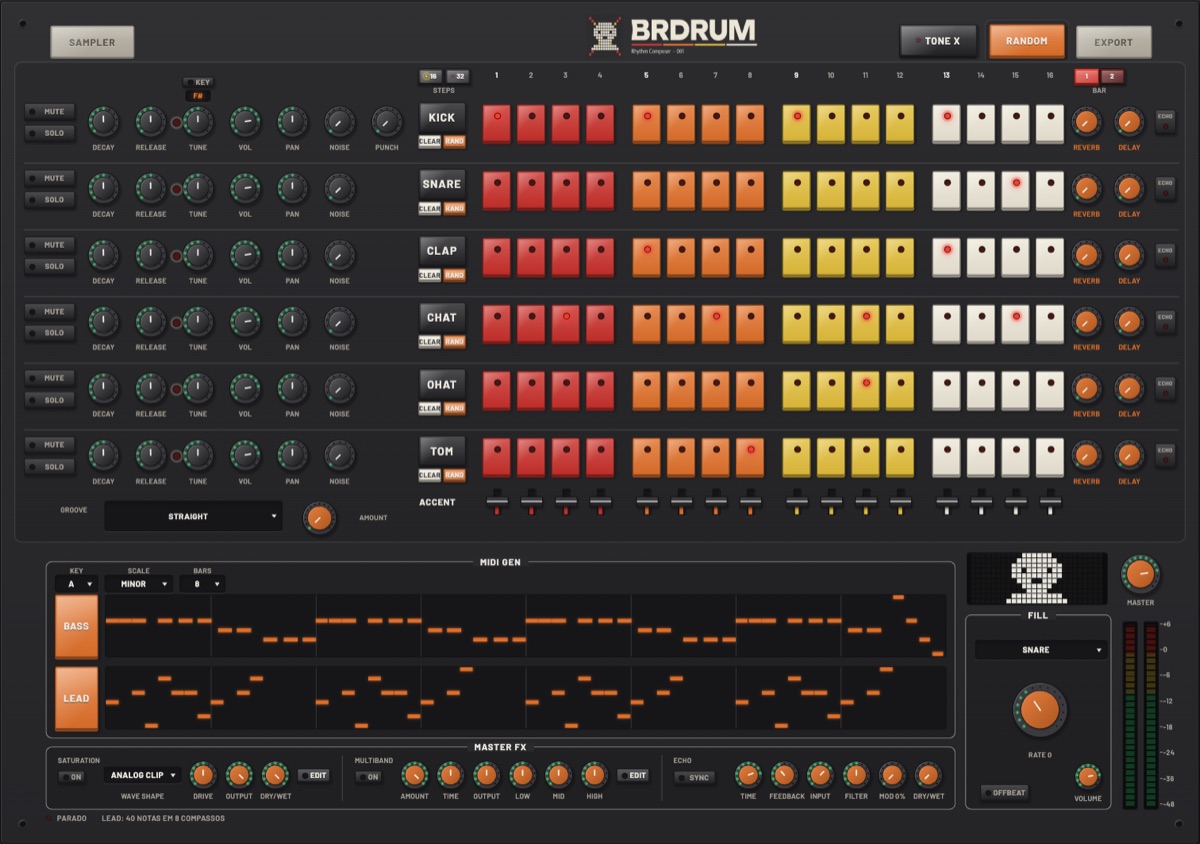Randomize the Clap pattern with RAND
The width and height of the screenshot is (1200, 844).
(454, 275)
